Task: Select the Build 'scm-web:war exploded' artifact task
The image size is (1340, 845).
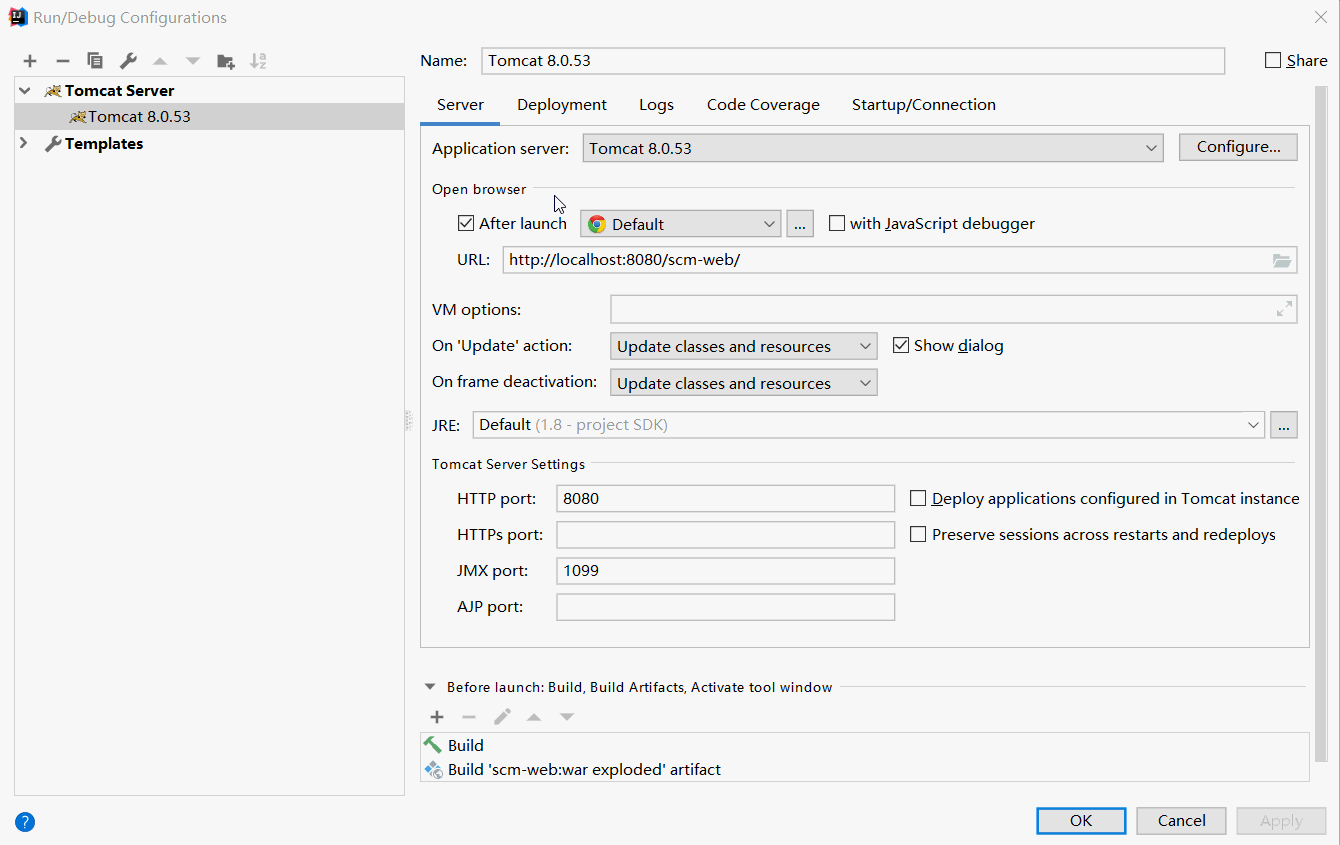Action: (585, 769)
